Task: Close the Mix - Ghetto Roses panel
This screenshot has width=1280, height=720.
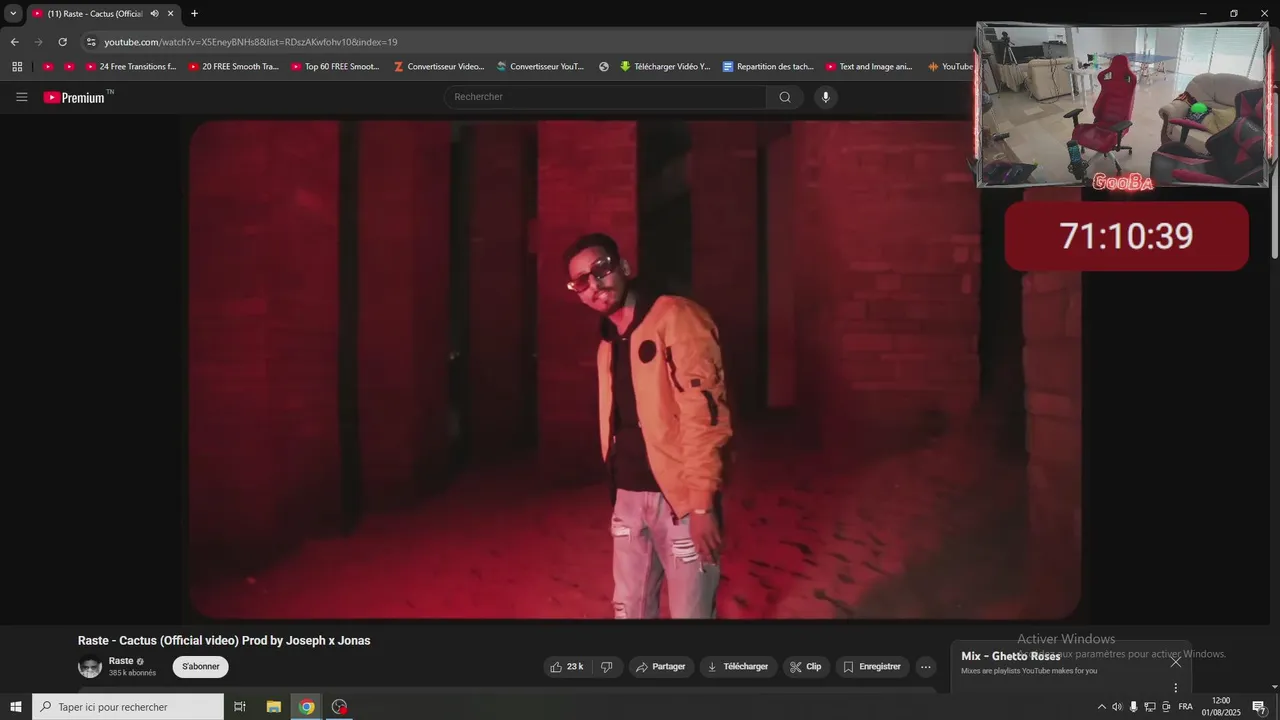Action: (1176, 661)
